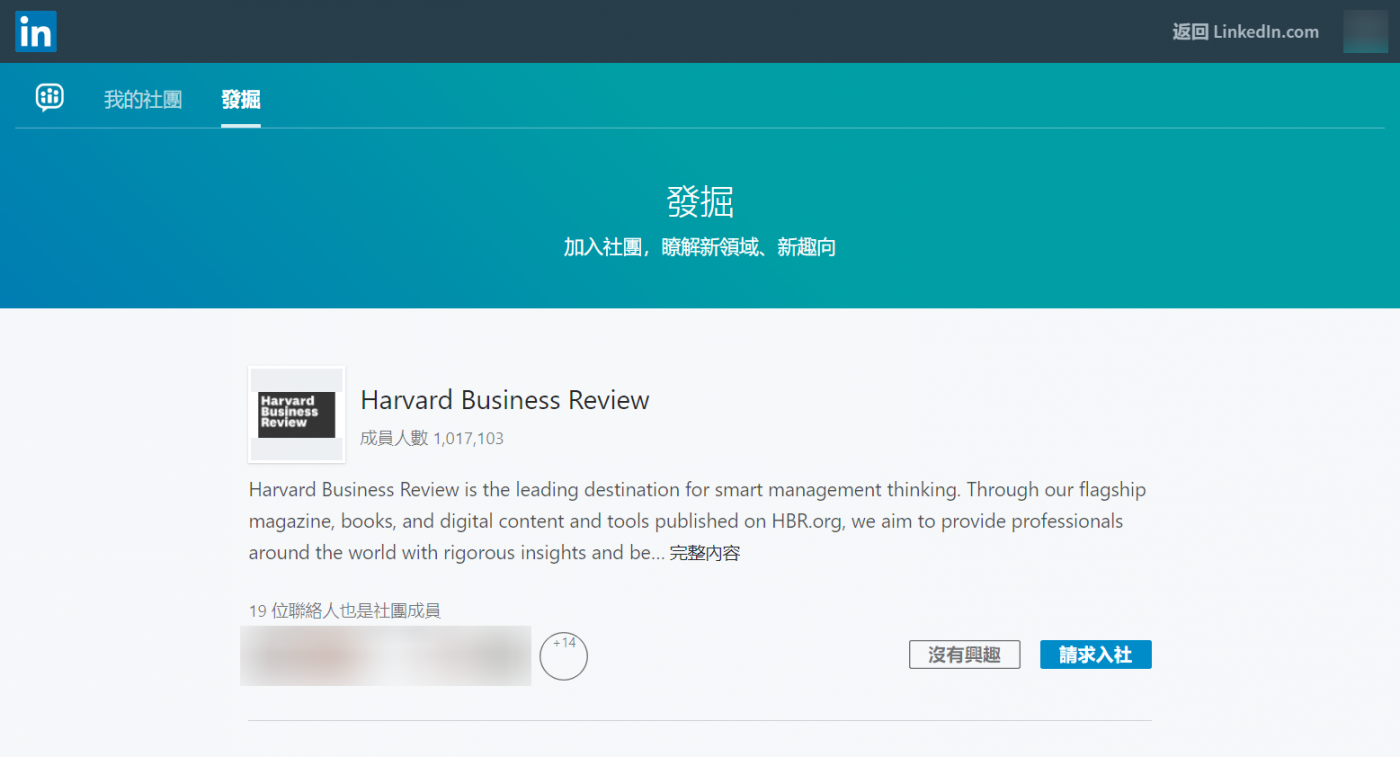Click the 成員人數 1,017,103 text
Image resolution: width=1400 pixels, height=757 pixels.
click(x=432, y=438)
